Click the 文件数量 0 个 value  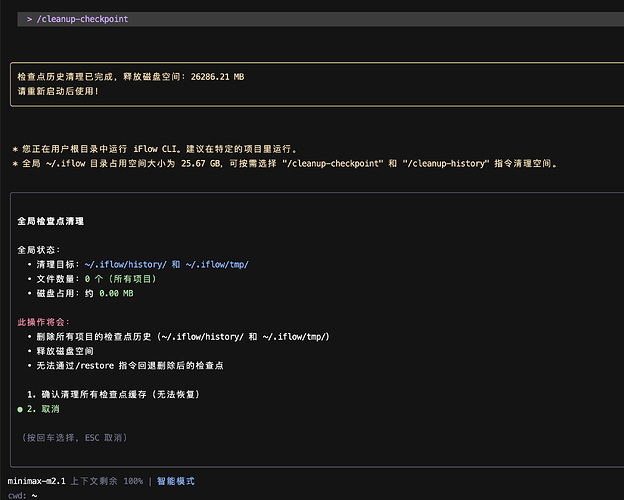95,278
